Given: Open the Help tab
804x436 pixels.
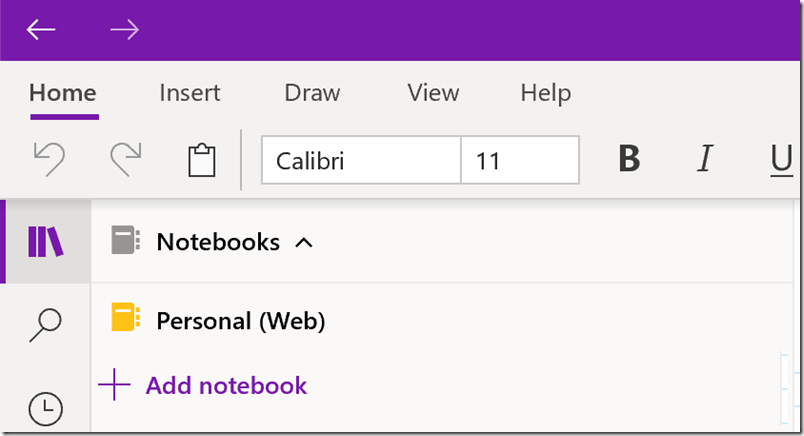Looking at the screenshot, I should tap(545, 93).
